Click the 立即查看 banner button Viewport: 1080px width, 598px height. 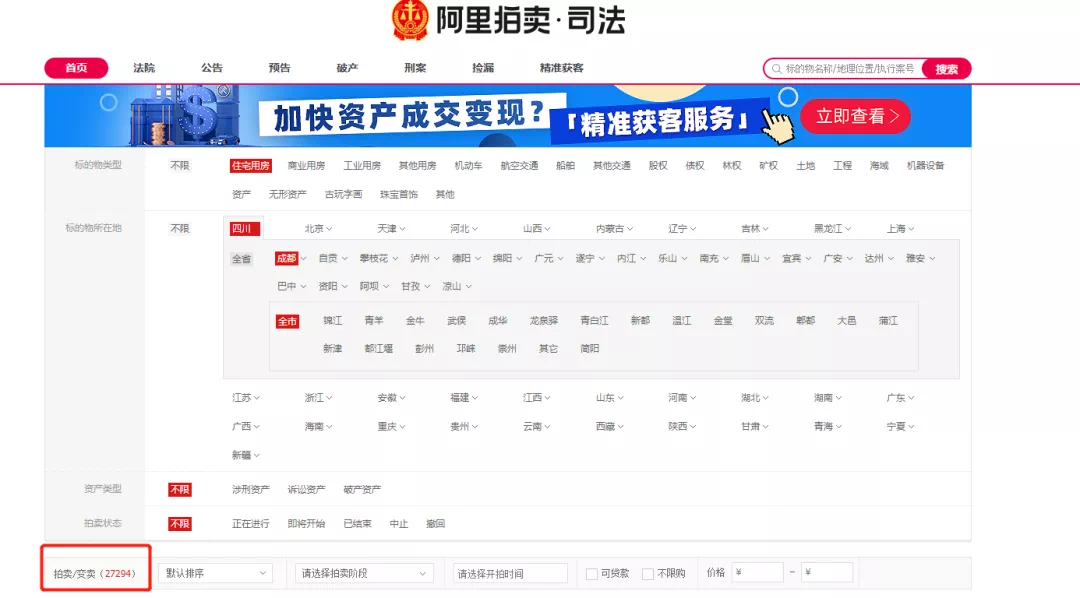coord(855,116)
